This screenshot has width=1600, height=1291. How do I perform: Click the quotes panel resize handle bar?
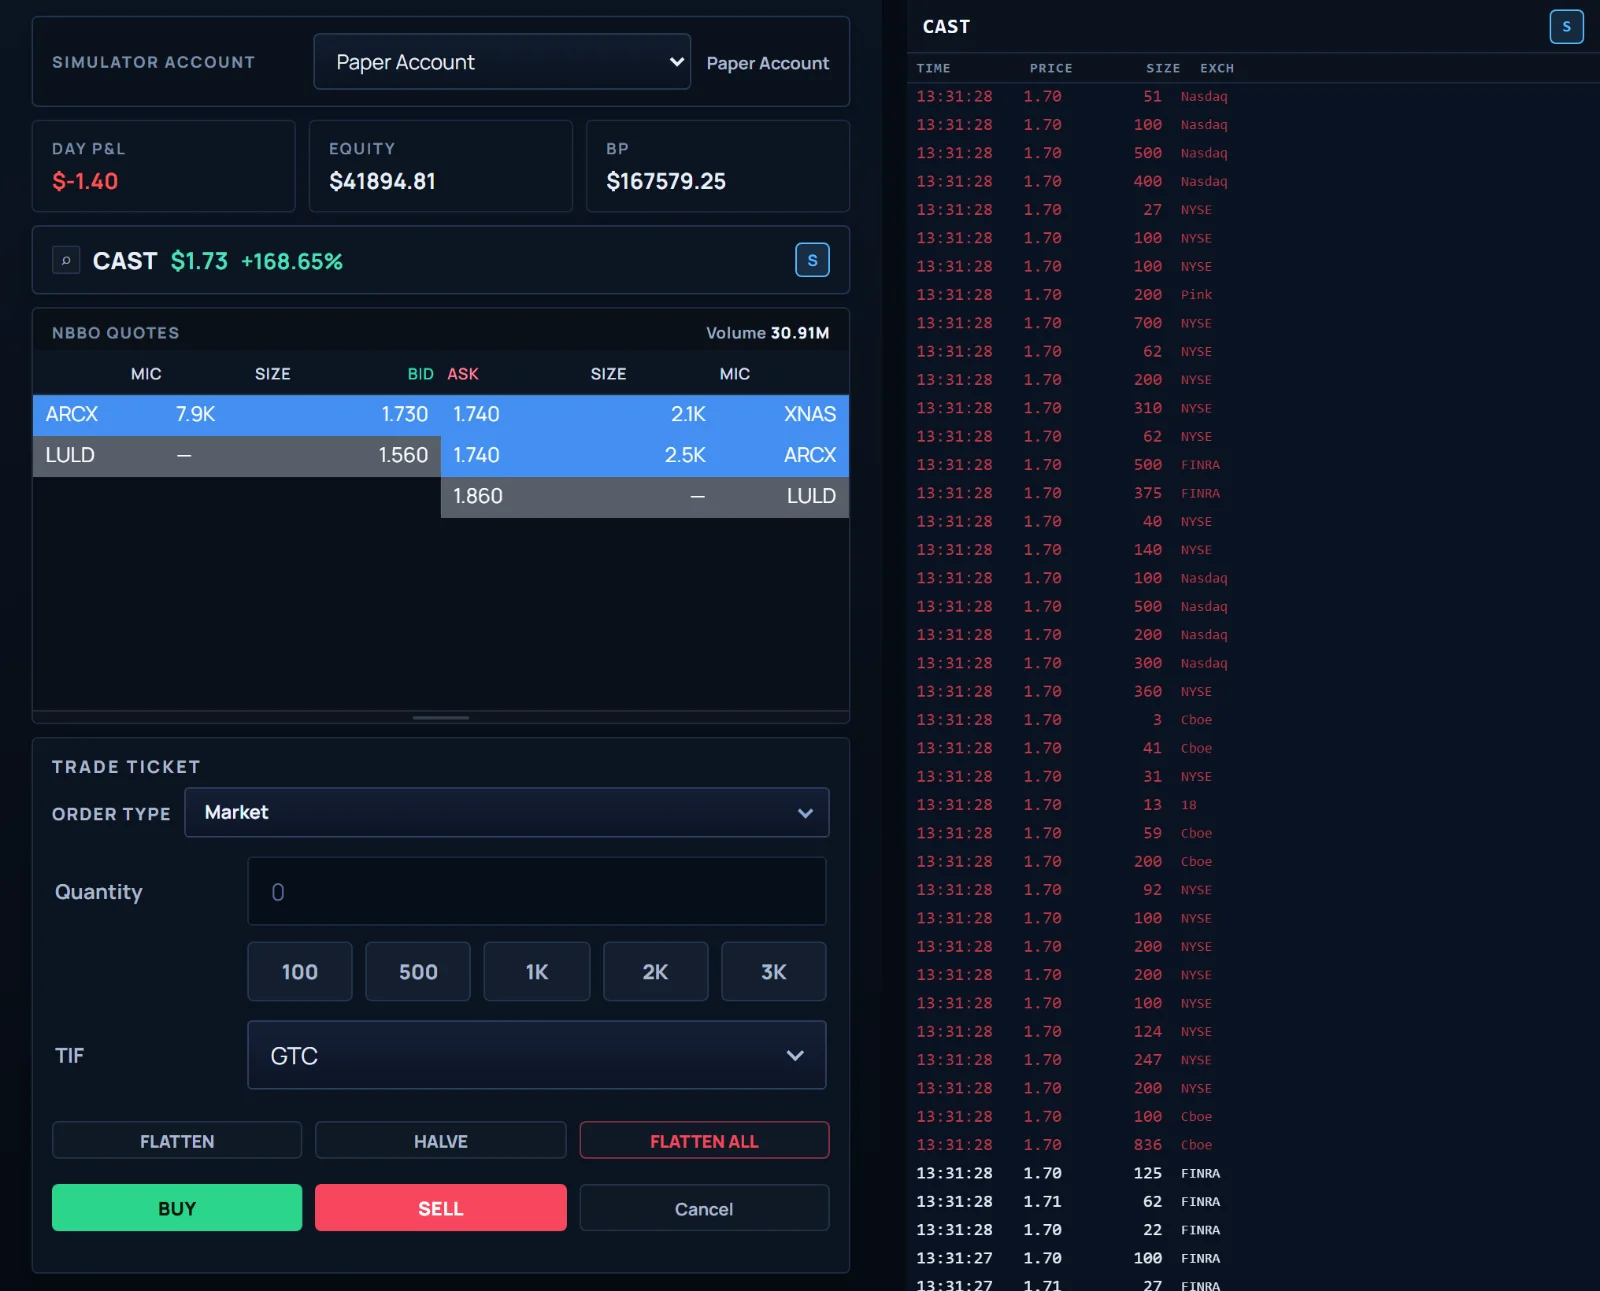[x=441, y=717]
